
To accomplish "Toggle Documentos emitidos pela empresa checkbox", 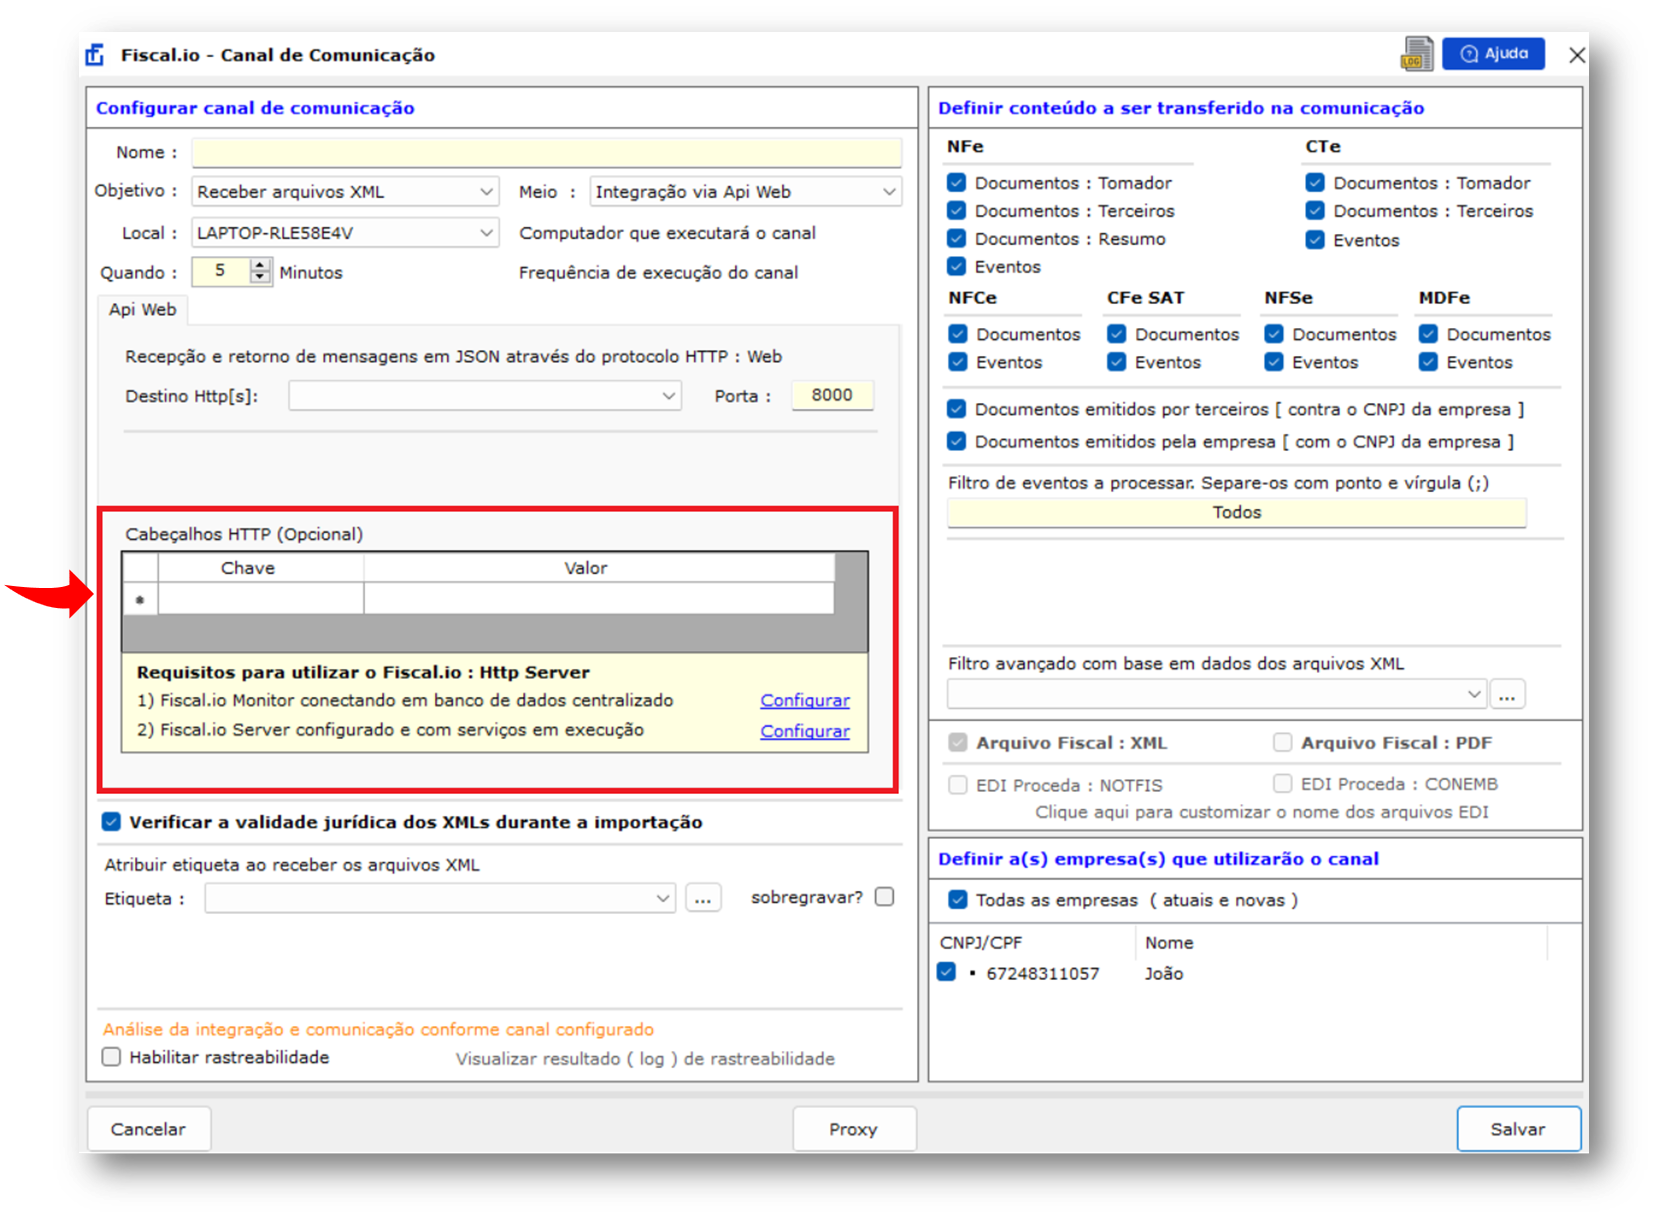I will 957,441.
